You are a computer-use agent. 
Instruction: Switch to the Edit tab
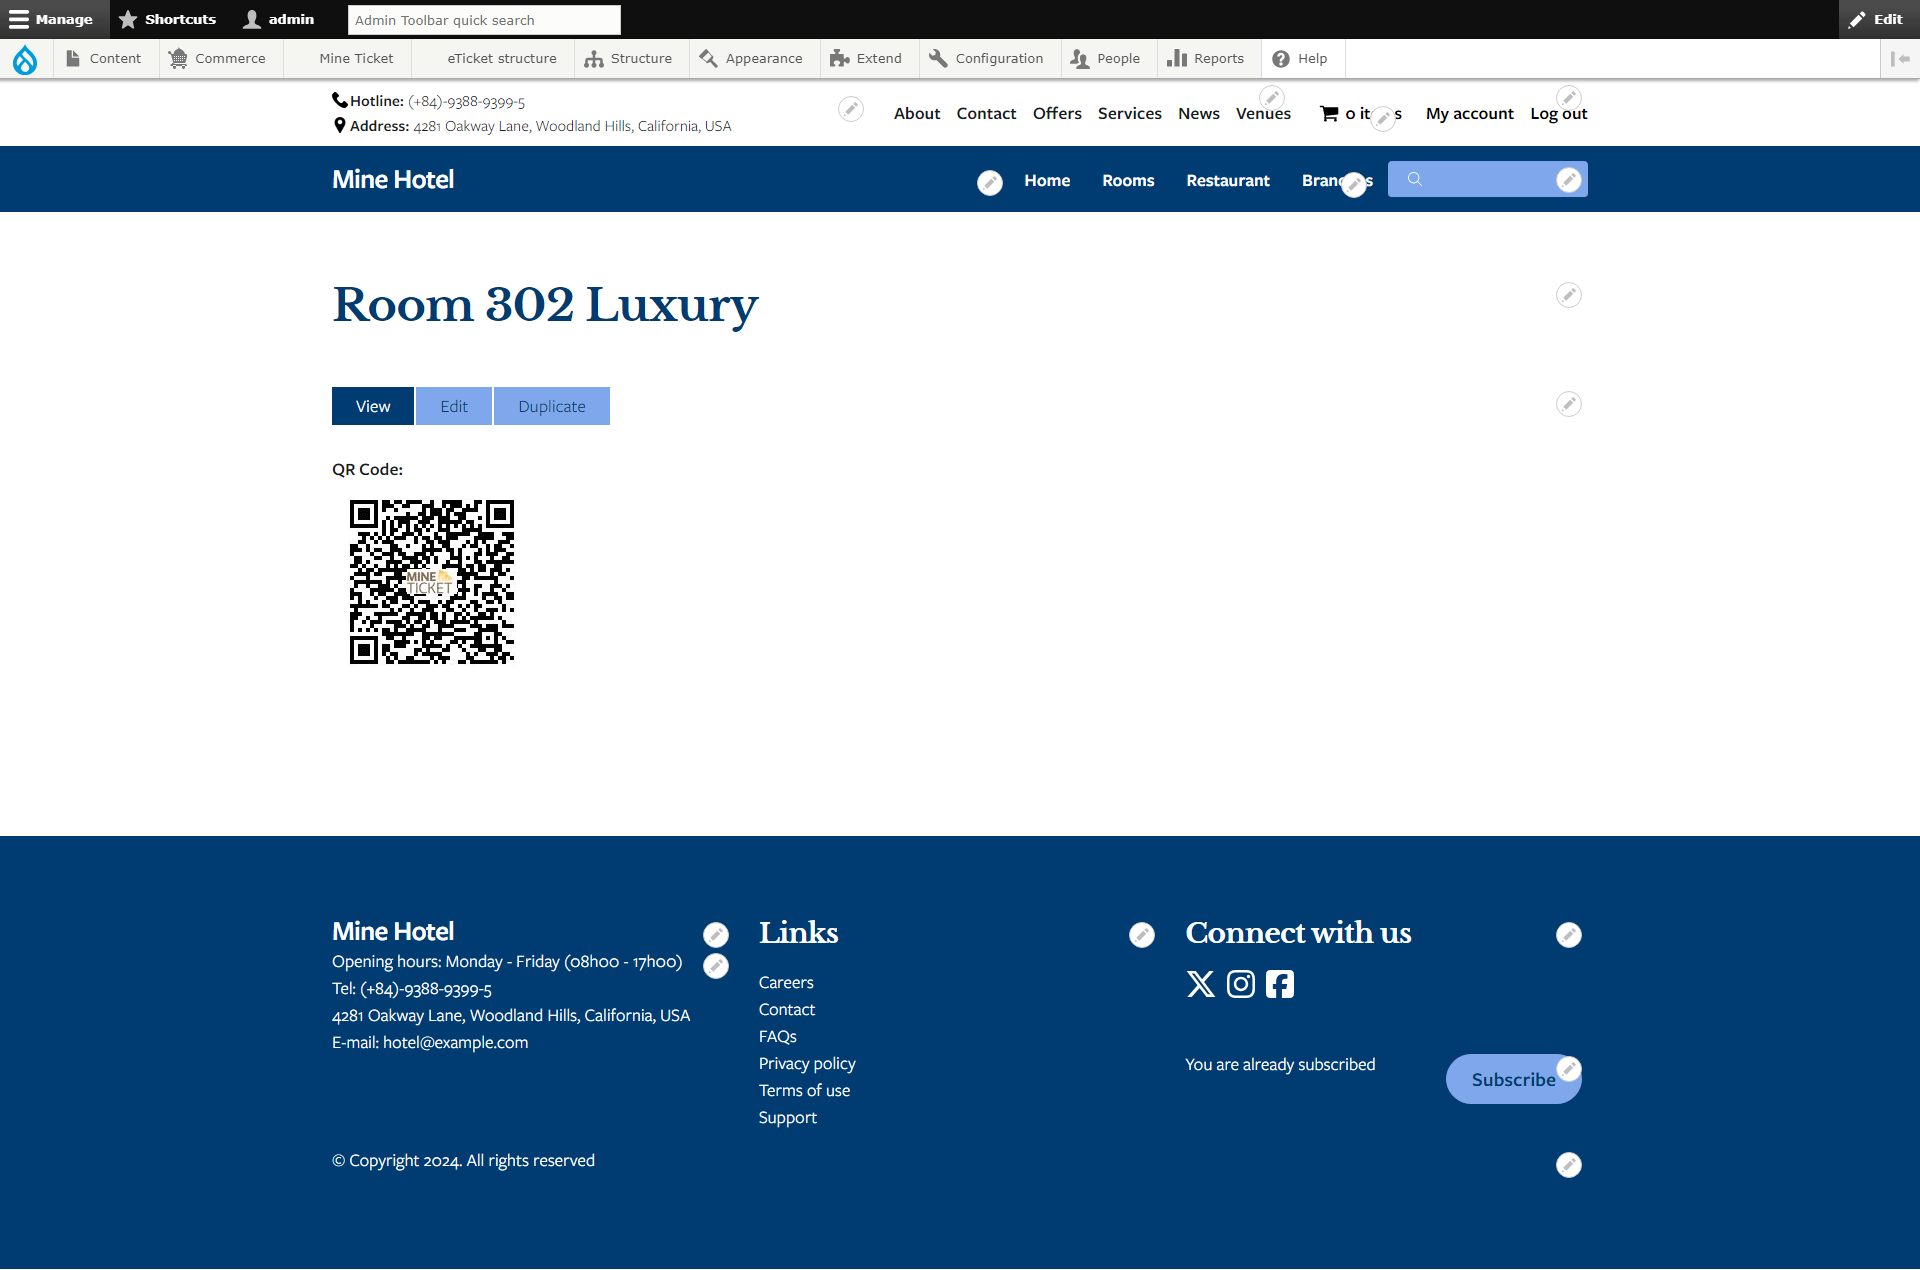(454, 406)
